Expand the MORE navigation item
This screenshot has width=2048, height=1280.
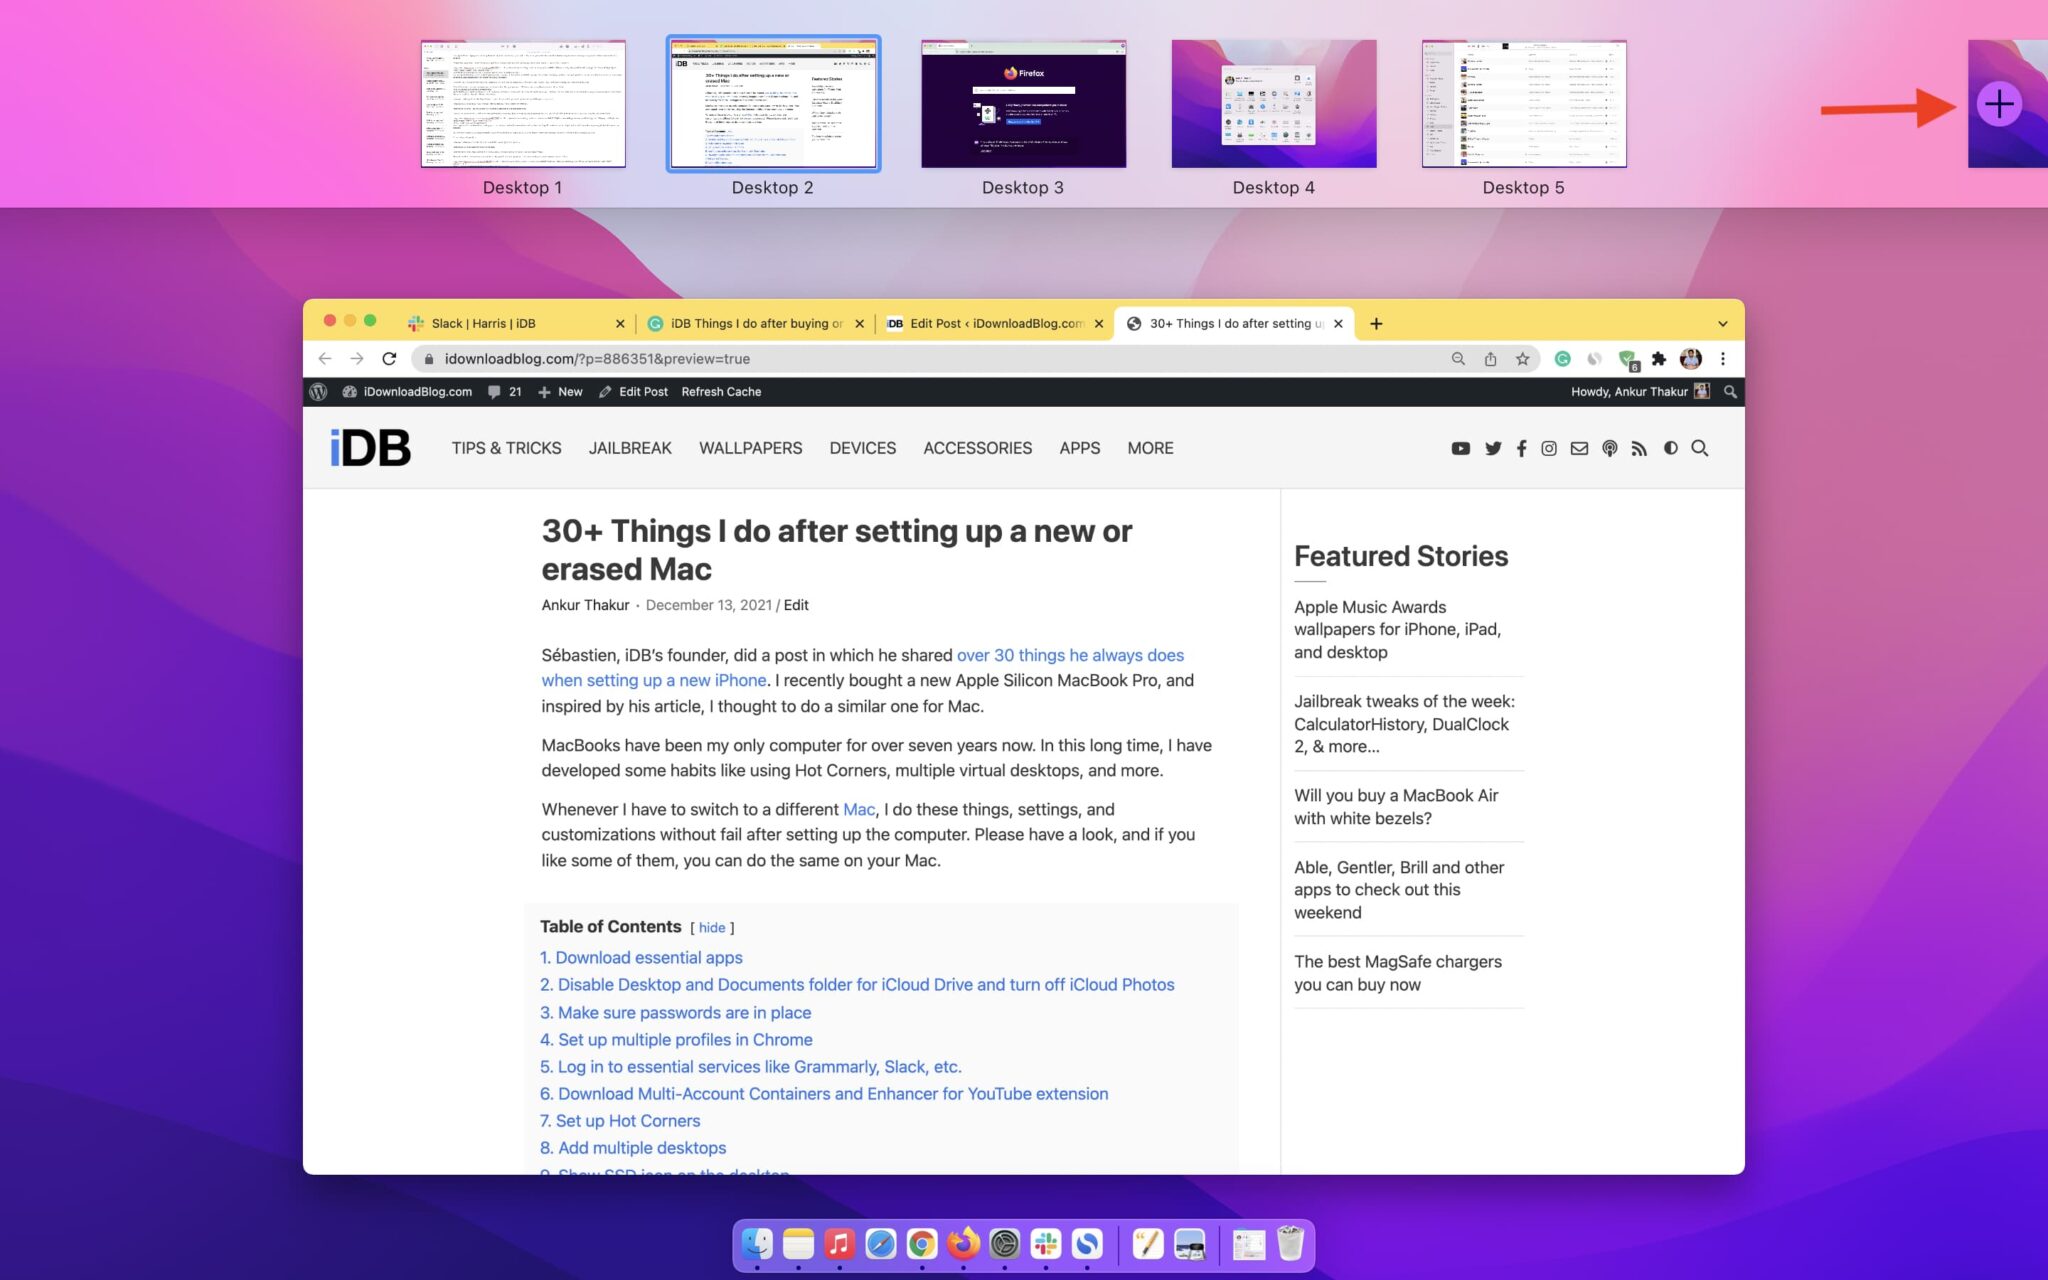(1150, 448)
